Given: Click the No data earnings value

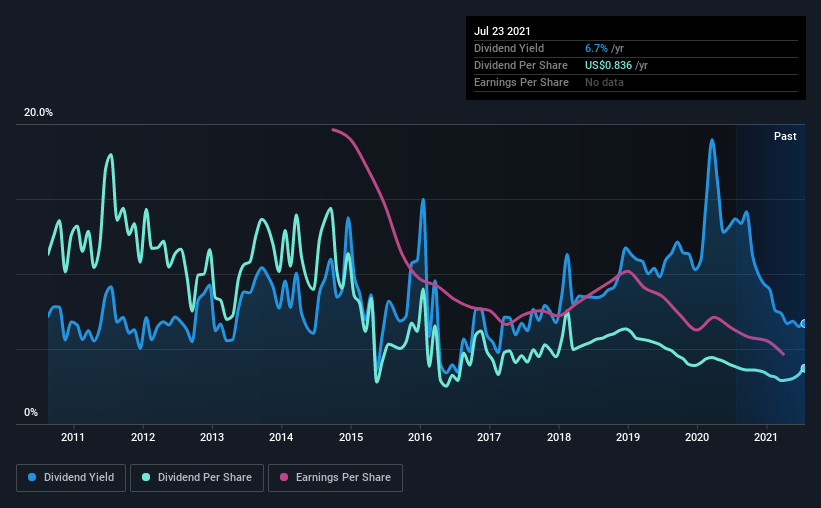Looking at the screenshot, I should coord(604,82).
